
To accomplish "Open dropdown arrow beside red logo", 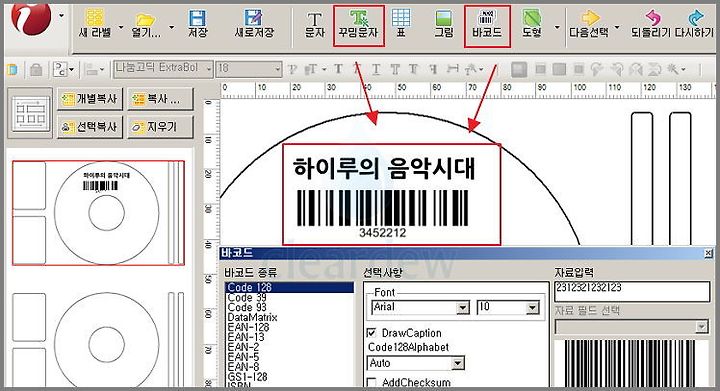I will tap(61, 16).
